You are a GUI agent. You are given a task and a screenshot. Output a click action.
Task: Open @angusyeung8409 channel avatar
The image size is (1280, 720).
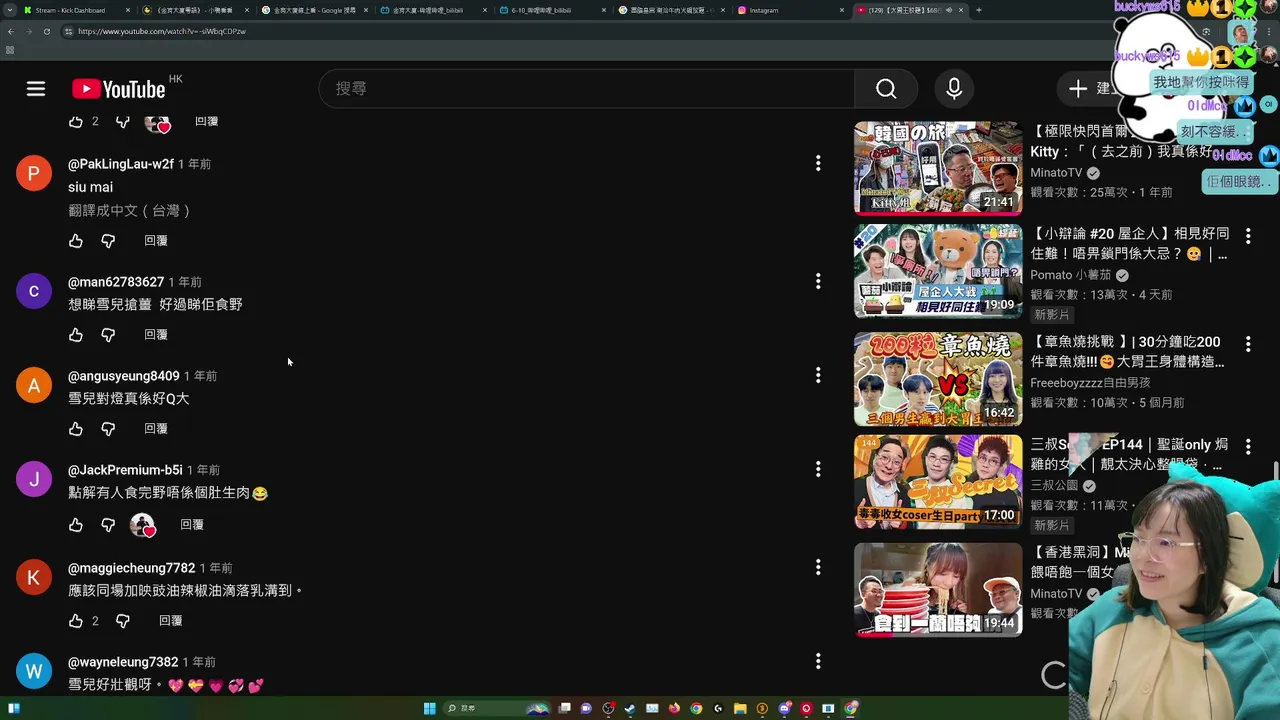pyautogui.click(x=34, y=385)
